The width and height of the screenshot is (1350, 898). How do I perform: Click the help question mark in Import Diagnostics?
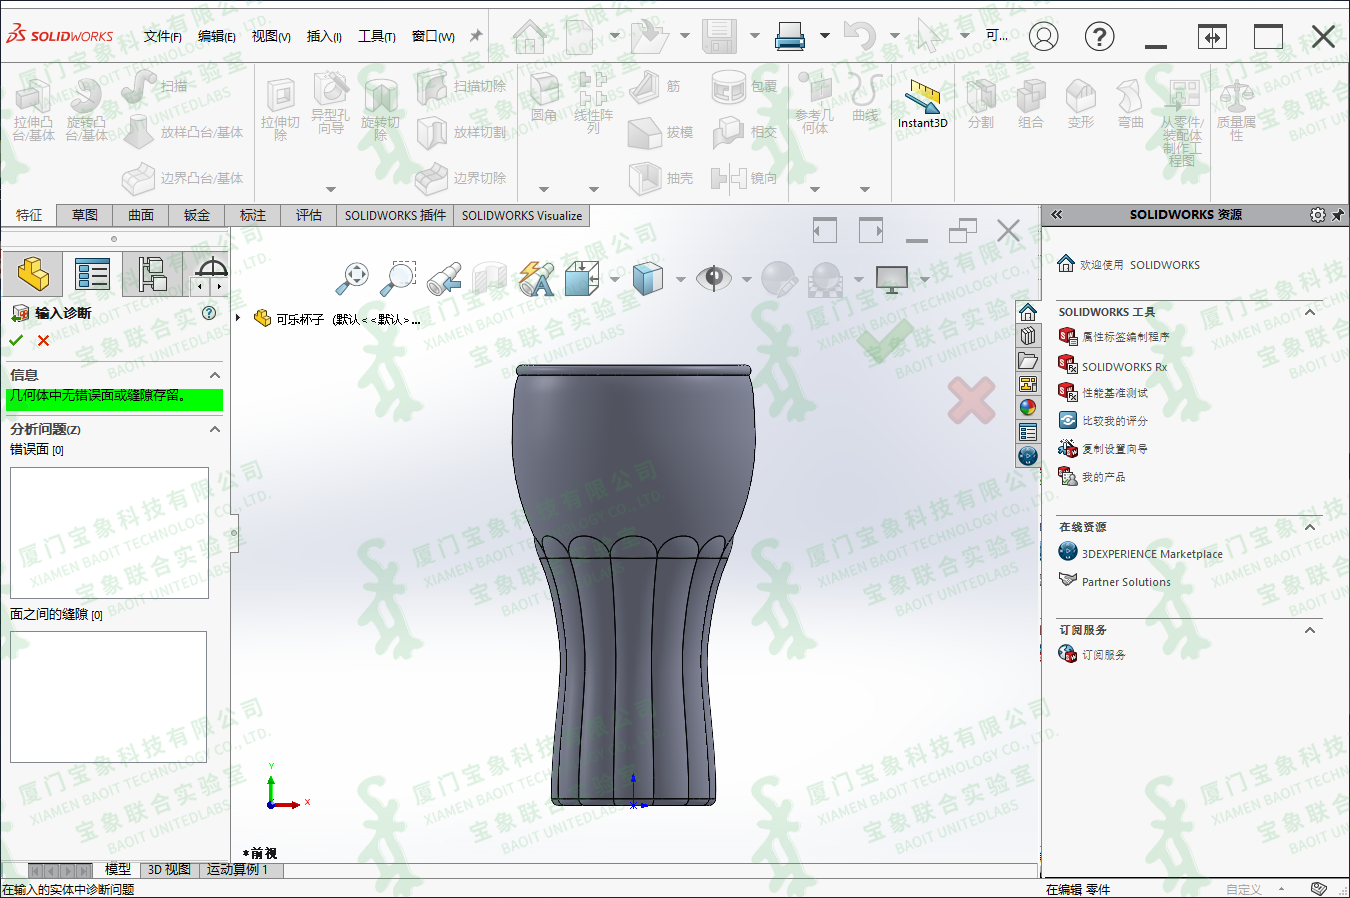pos(209,313)
